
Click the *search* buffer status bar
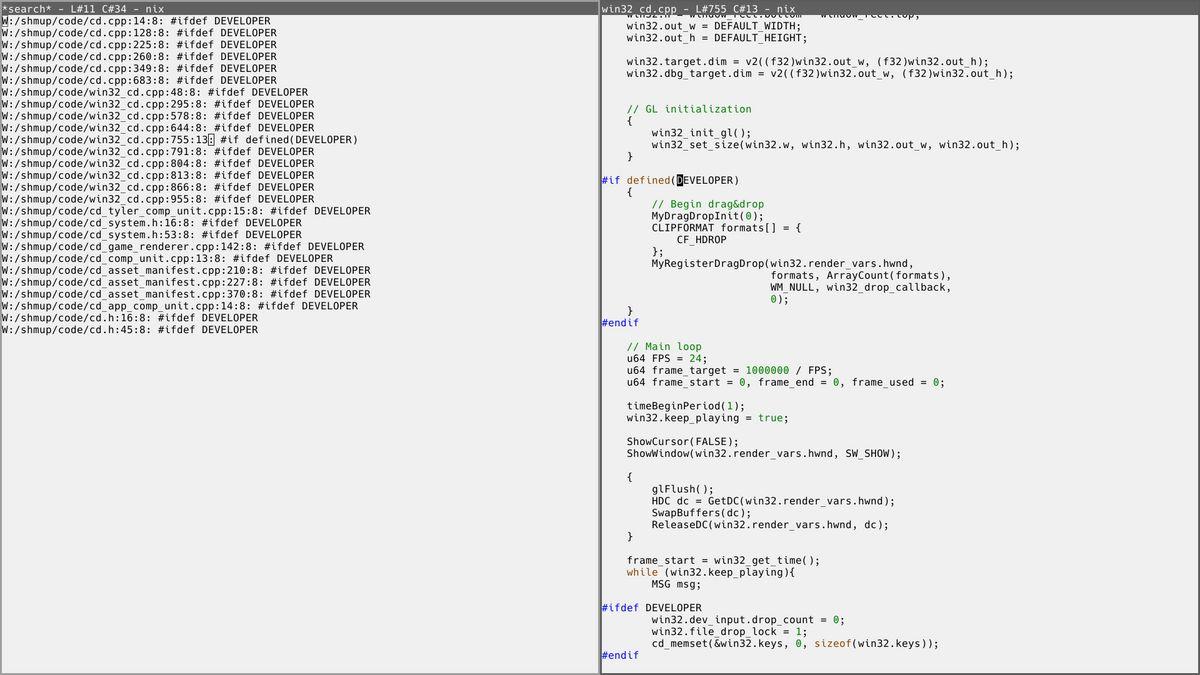299,8
